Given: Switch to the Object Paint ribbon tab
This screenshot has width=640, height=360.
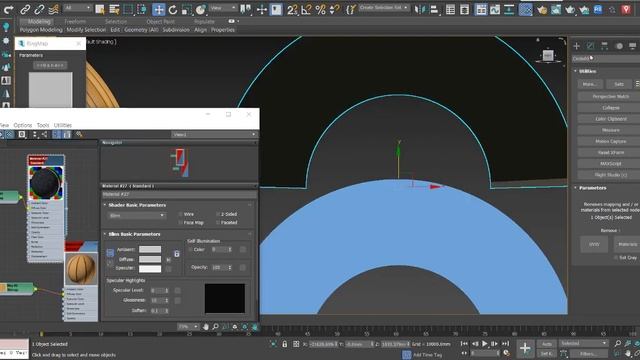Looking at the screenshot, I should pos(160,21).
